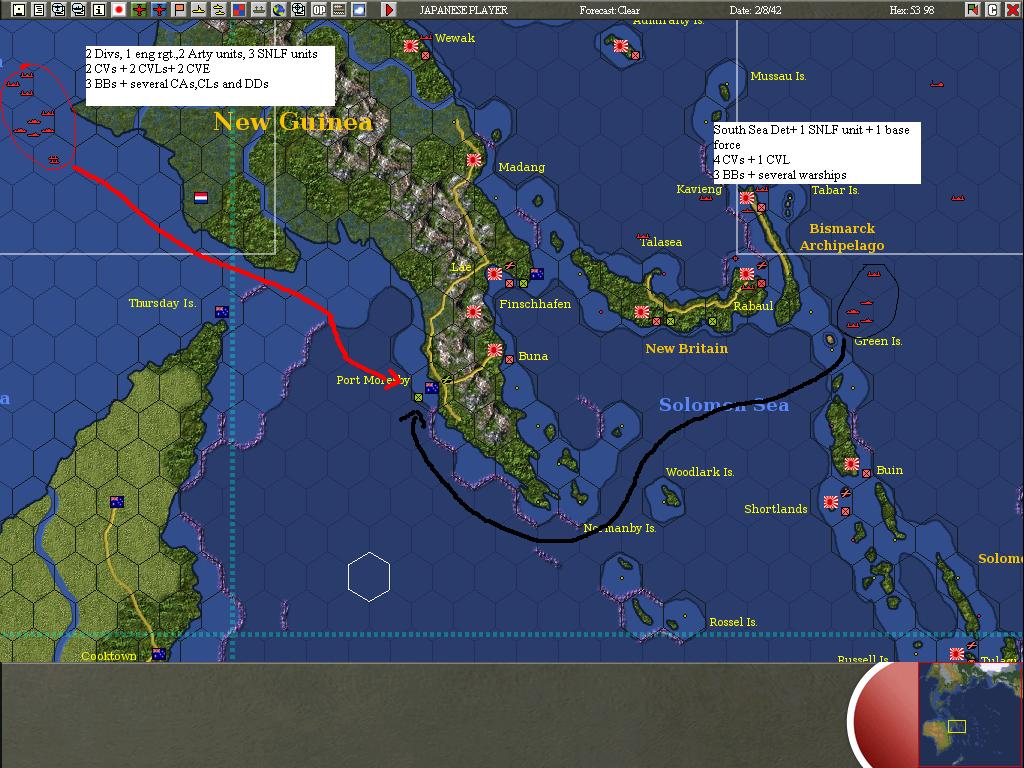This screenshot has height=768, width=1024.
Task: Click the 'JAPANESE PLAYER' label
Action: 464,10
